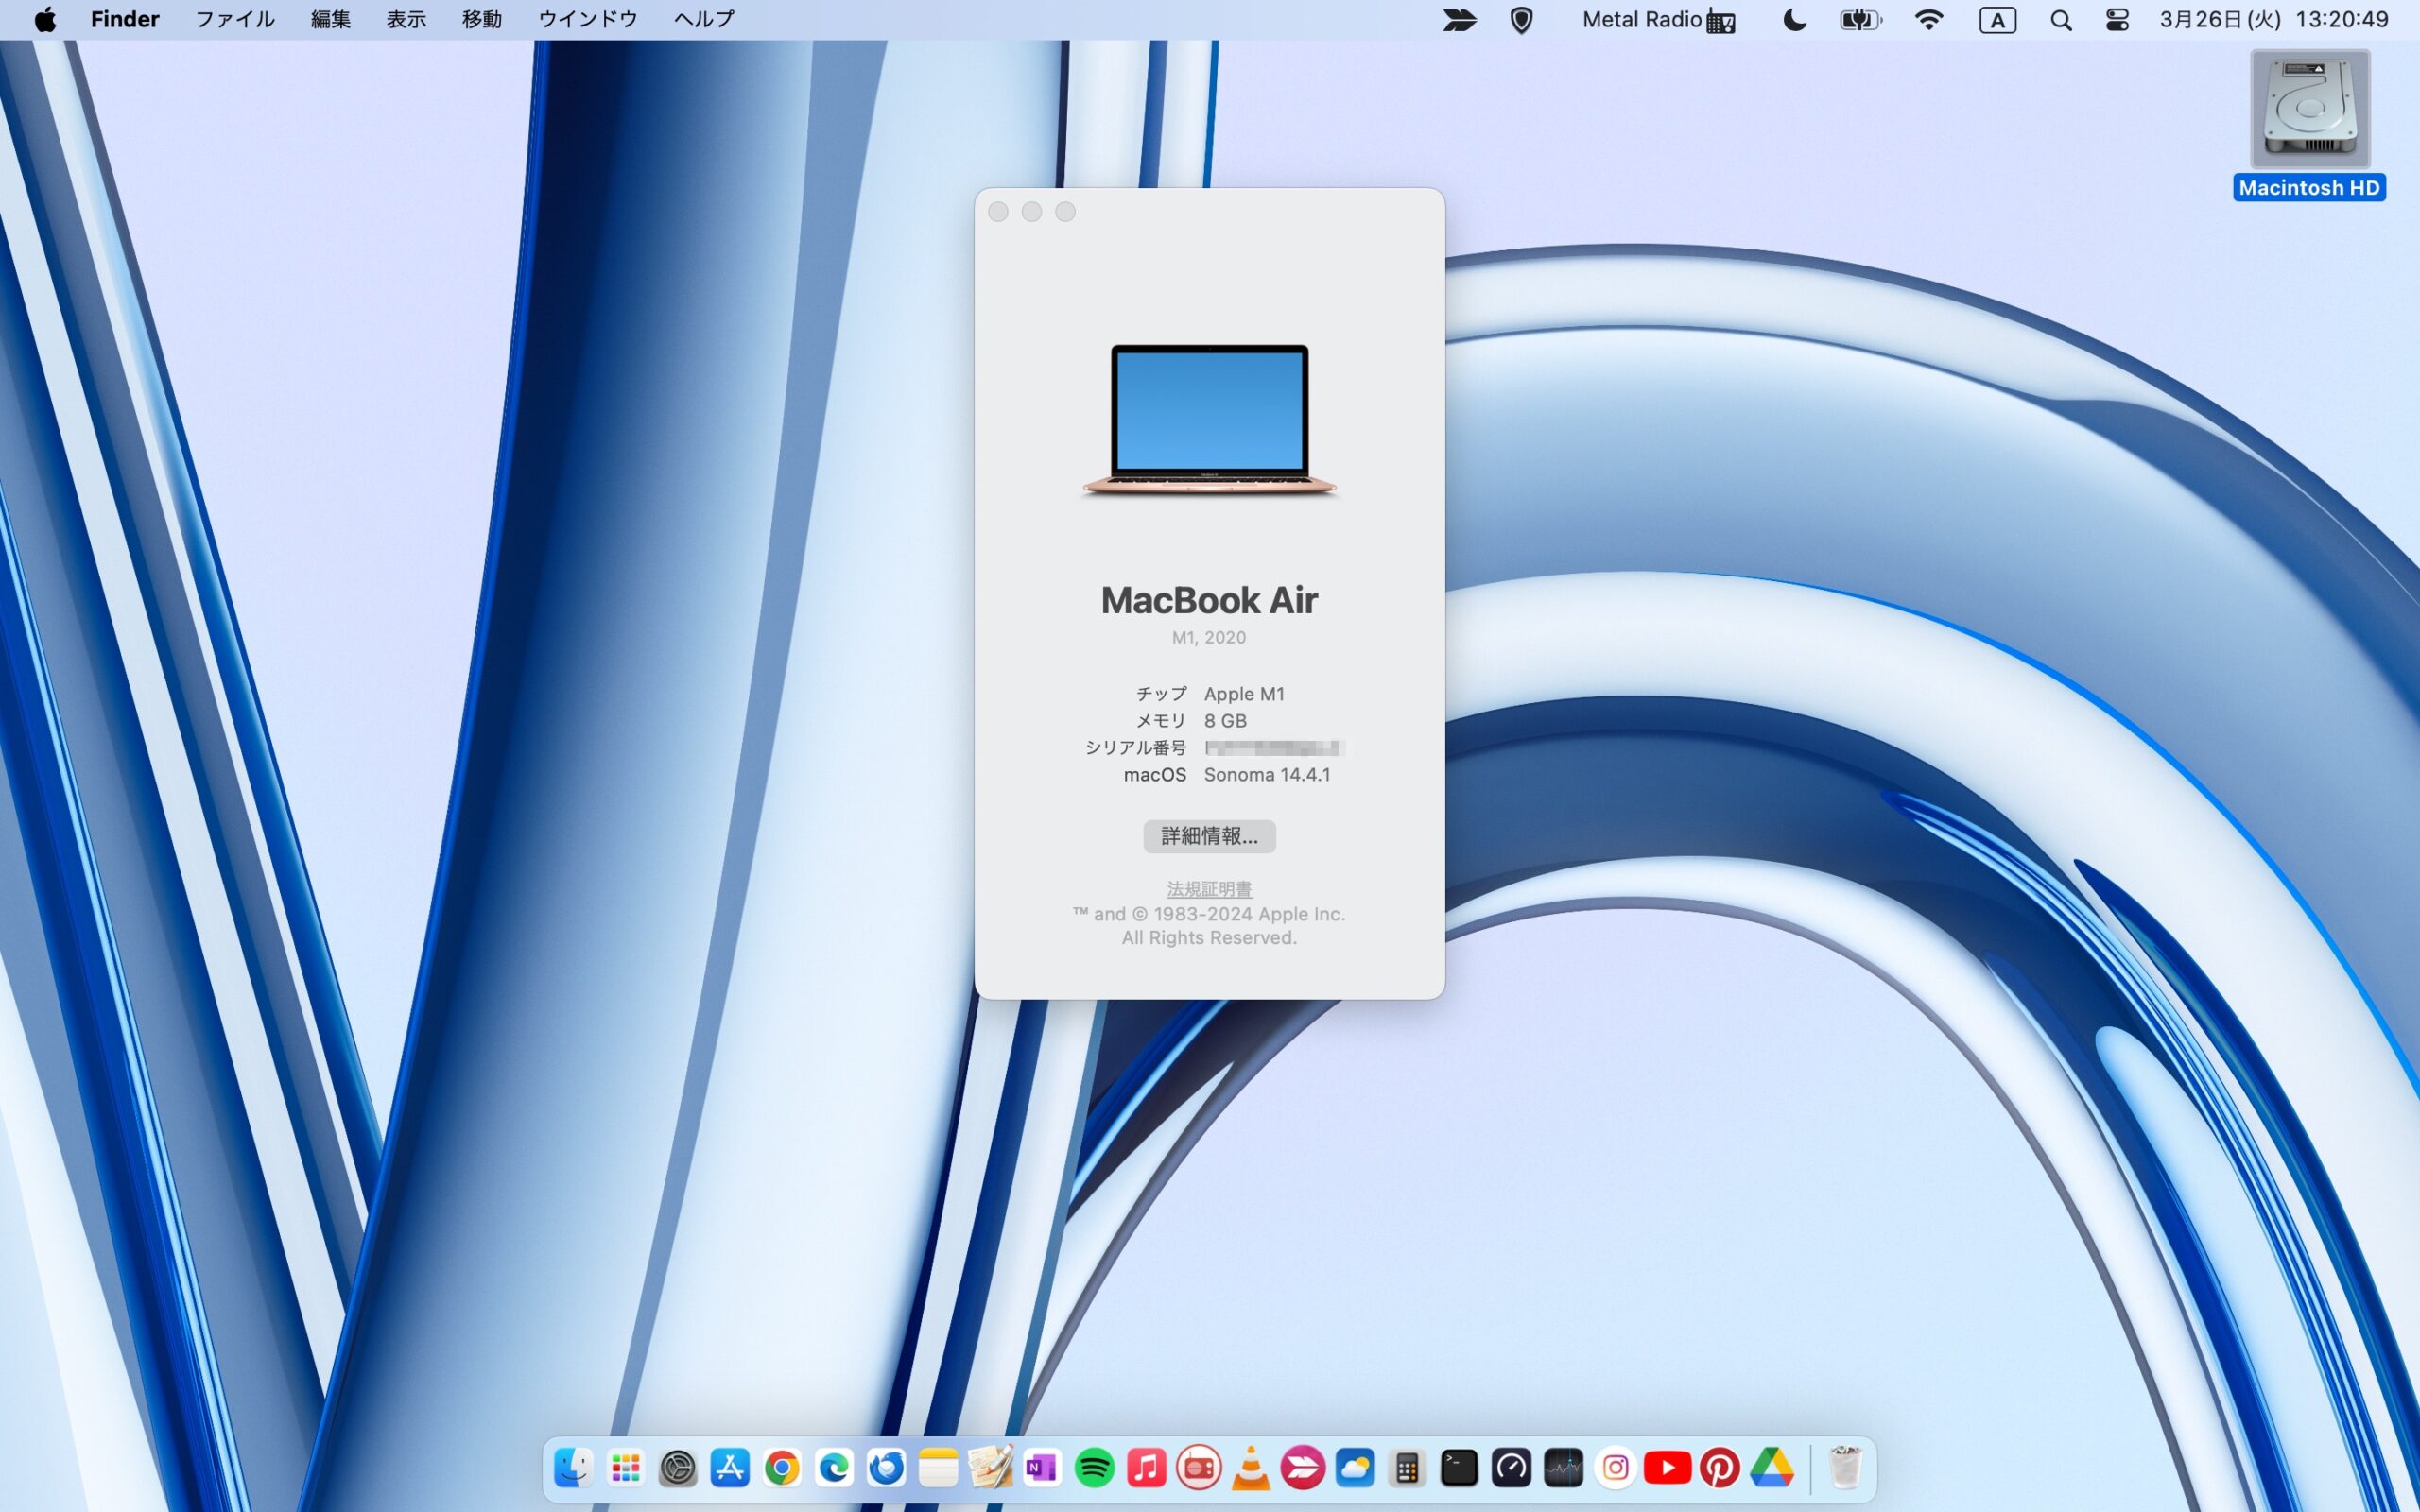The width and height of the screenshot is (2420, 1512).
Task: Open the Trash in the Dock
Action: (1845, 1468)
